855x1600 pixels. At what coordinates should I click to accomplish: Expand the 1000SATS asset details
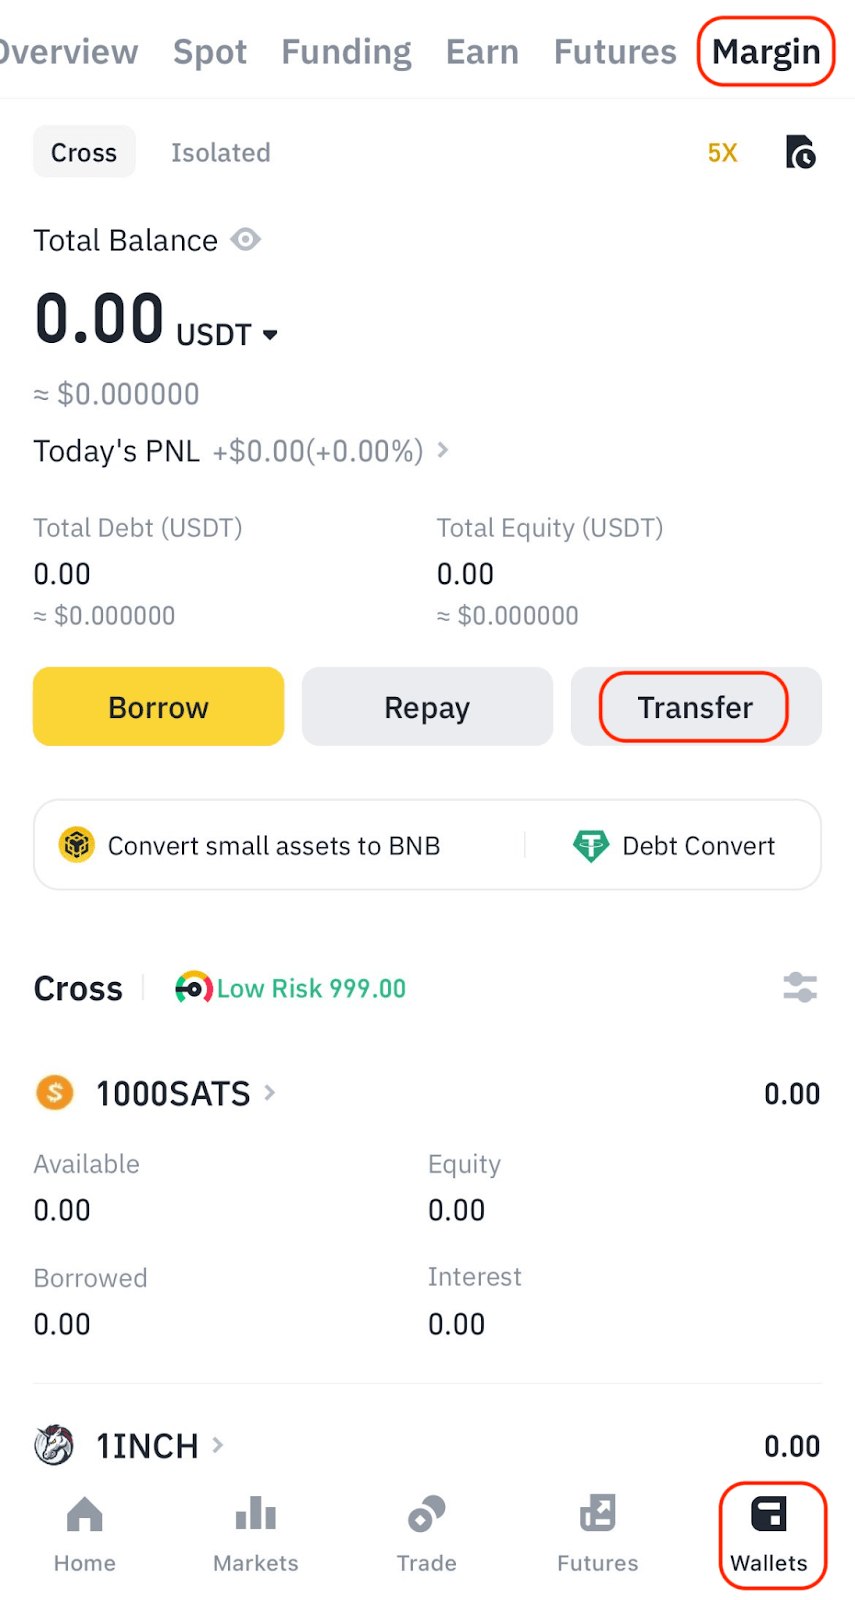tap(185, 1093)
